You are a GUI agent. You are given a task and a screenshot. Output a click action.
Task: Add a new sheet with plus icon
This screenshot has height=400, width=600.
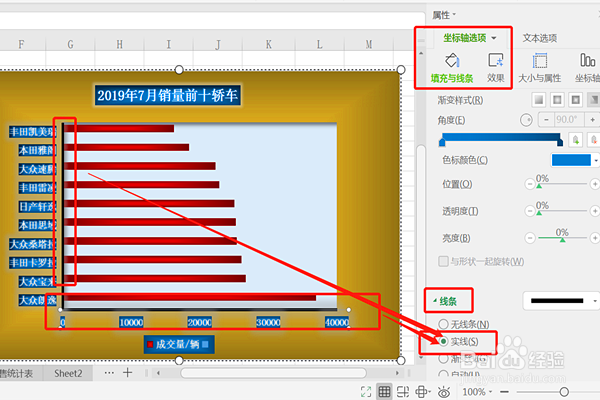(127, 372)
